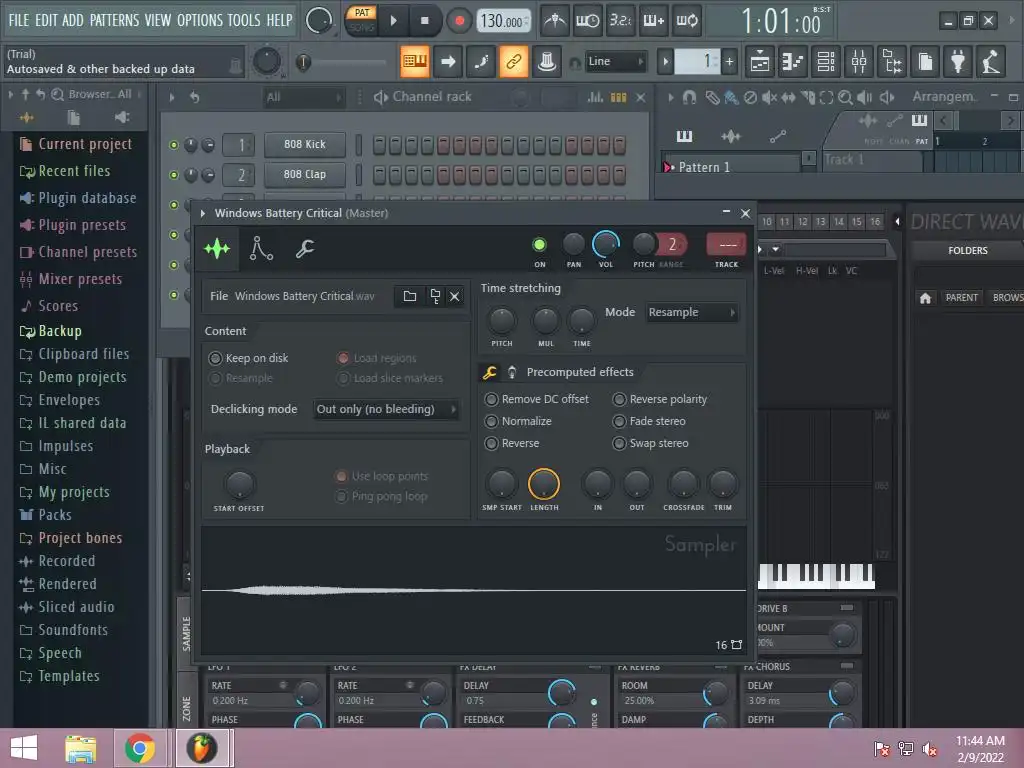Click the START OFFSET knob

tap(239, 485)
